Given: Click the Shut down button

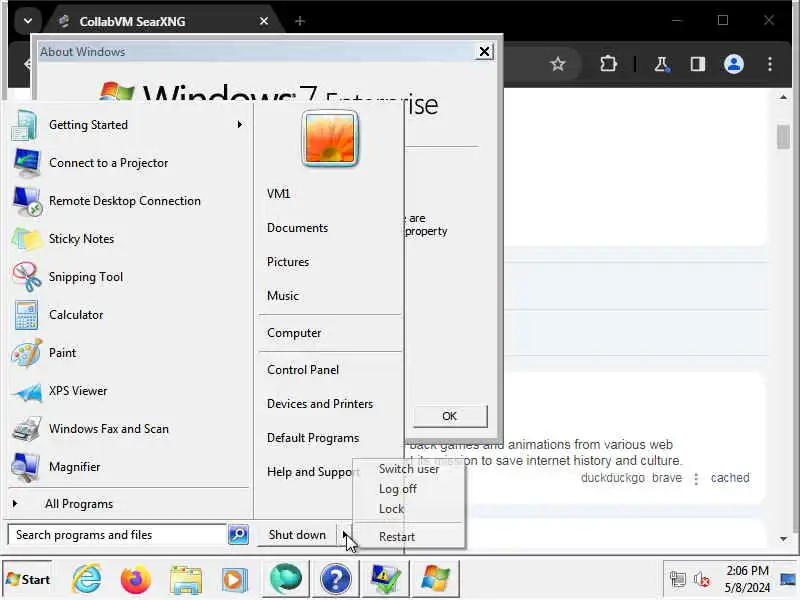Looking at the screenshot, I should coord(297,535).
